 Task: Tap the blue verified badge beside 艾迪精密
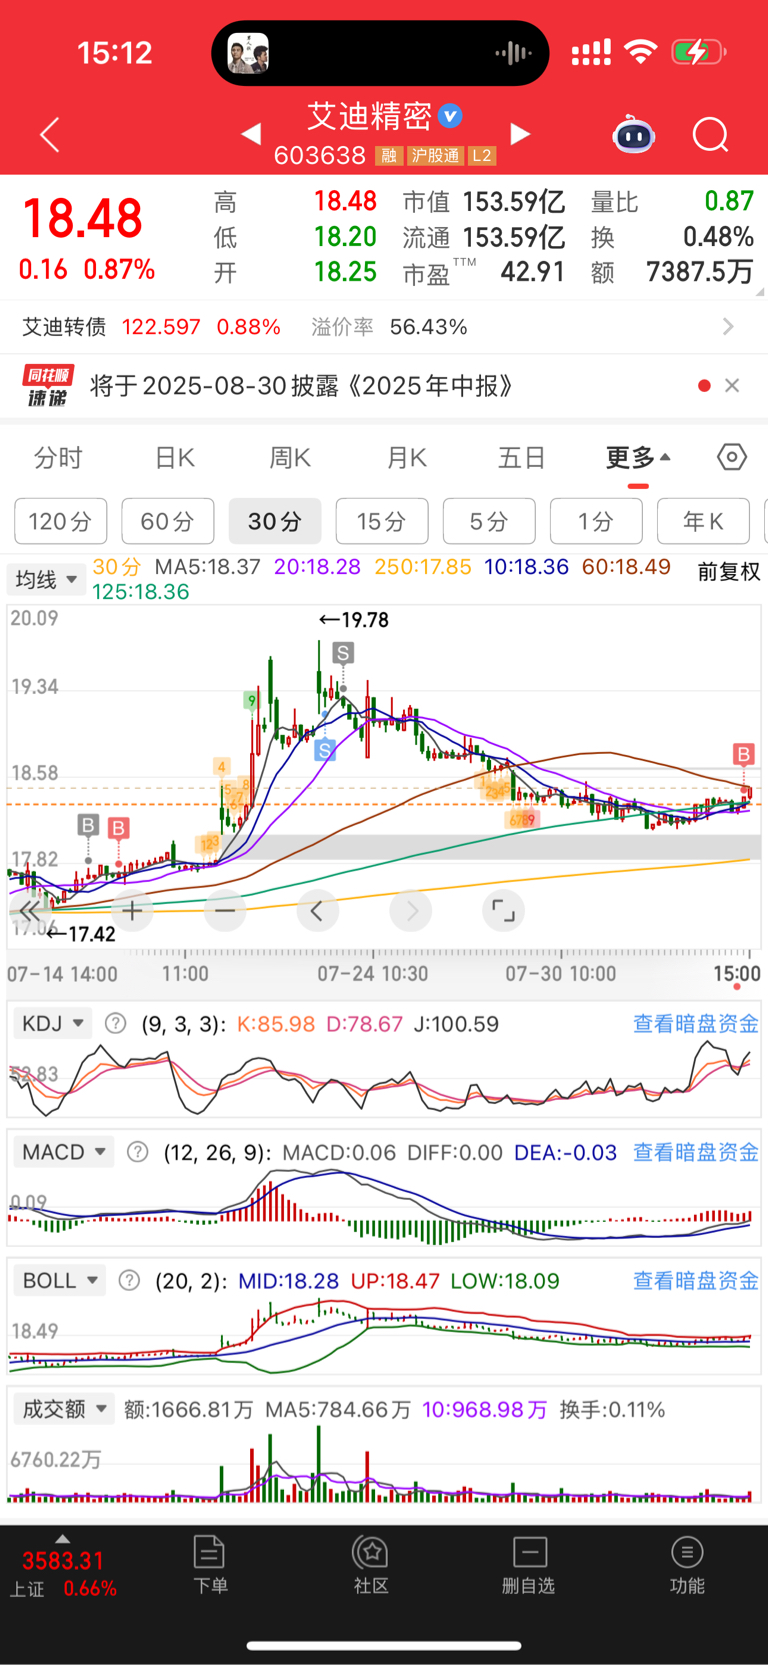point(451,116)
